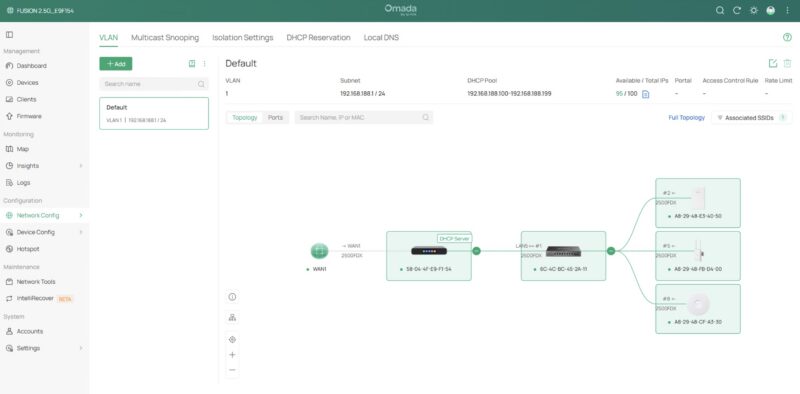This screenshot has height=394, width=800.
Task: Click the DHCP Server tag
Action: point(454,238)
